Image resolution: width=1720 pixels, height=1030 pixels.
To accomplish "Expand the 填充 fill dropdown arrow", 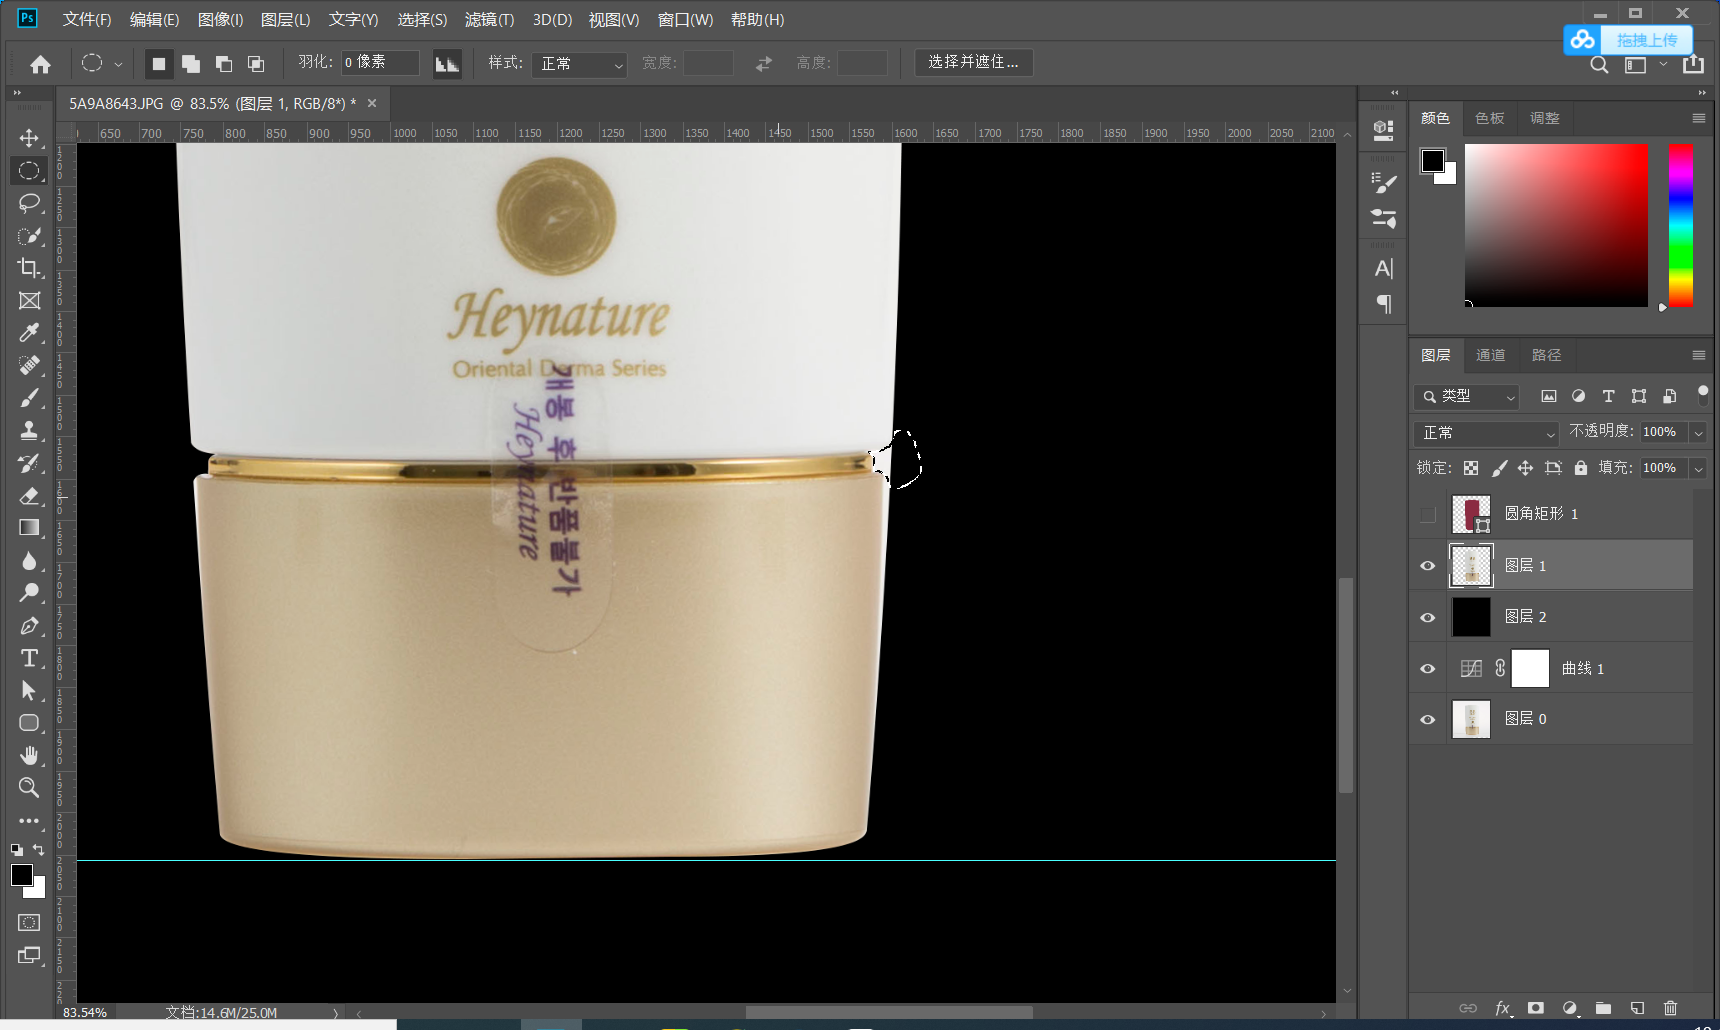I will pos(1698,468).
